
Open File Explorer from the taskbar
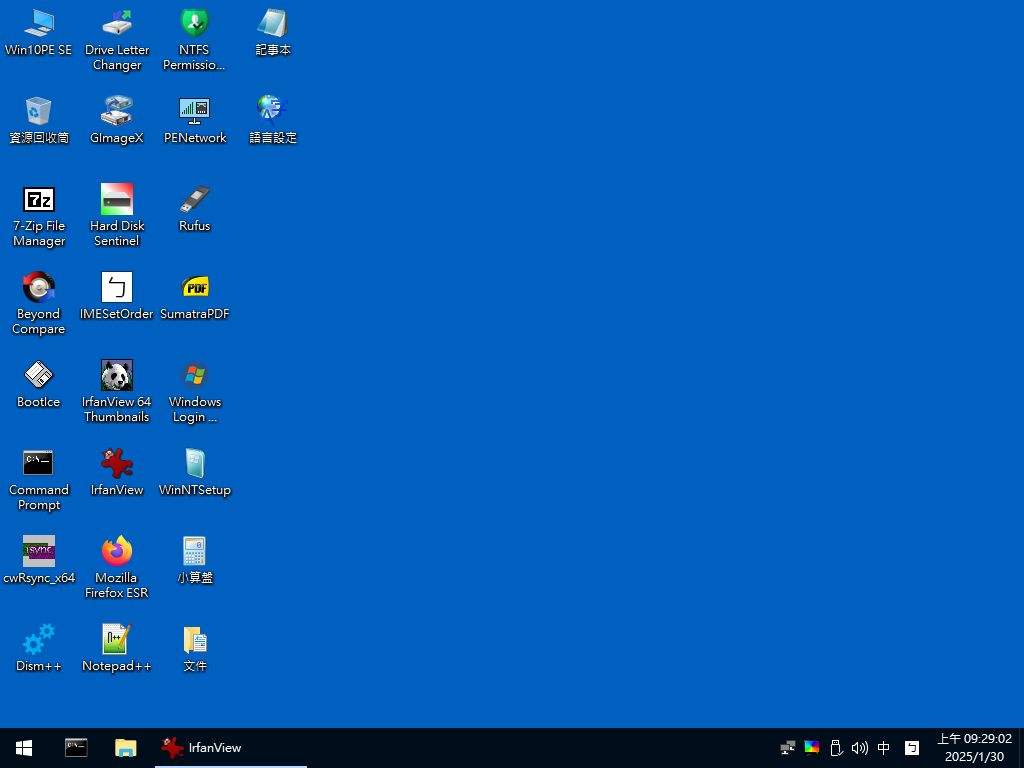(126, 748)
